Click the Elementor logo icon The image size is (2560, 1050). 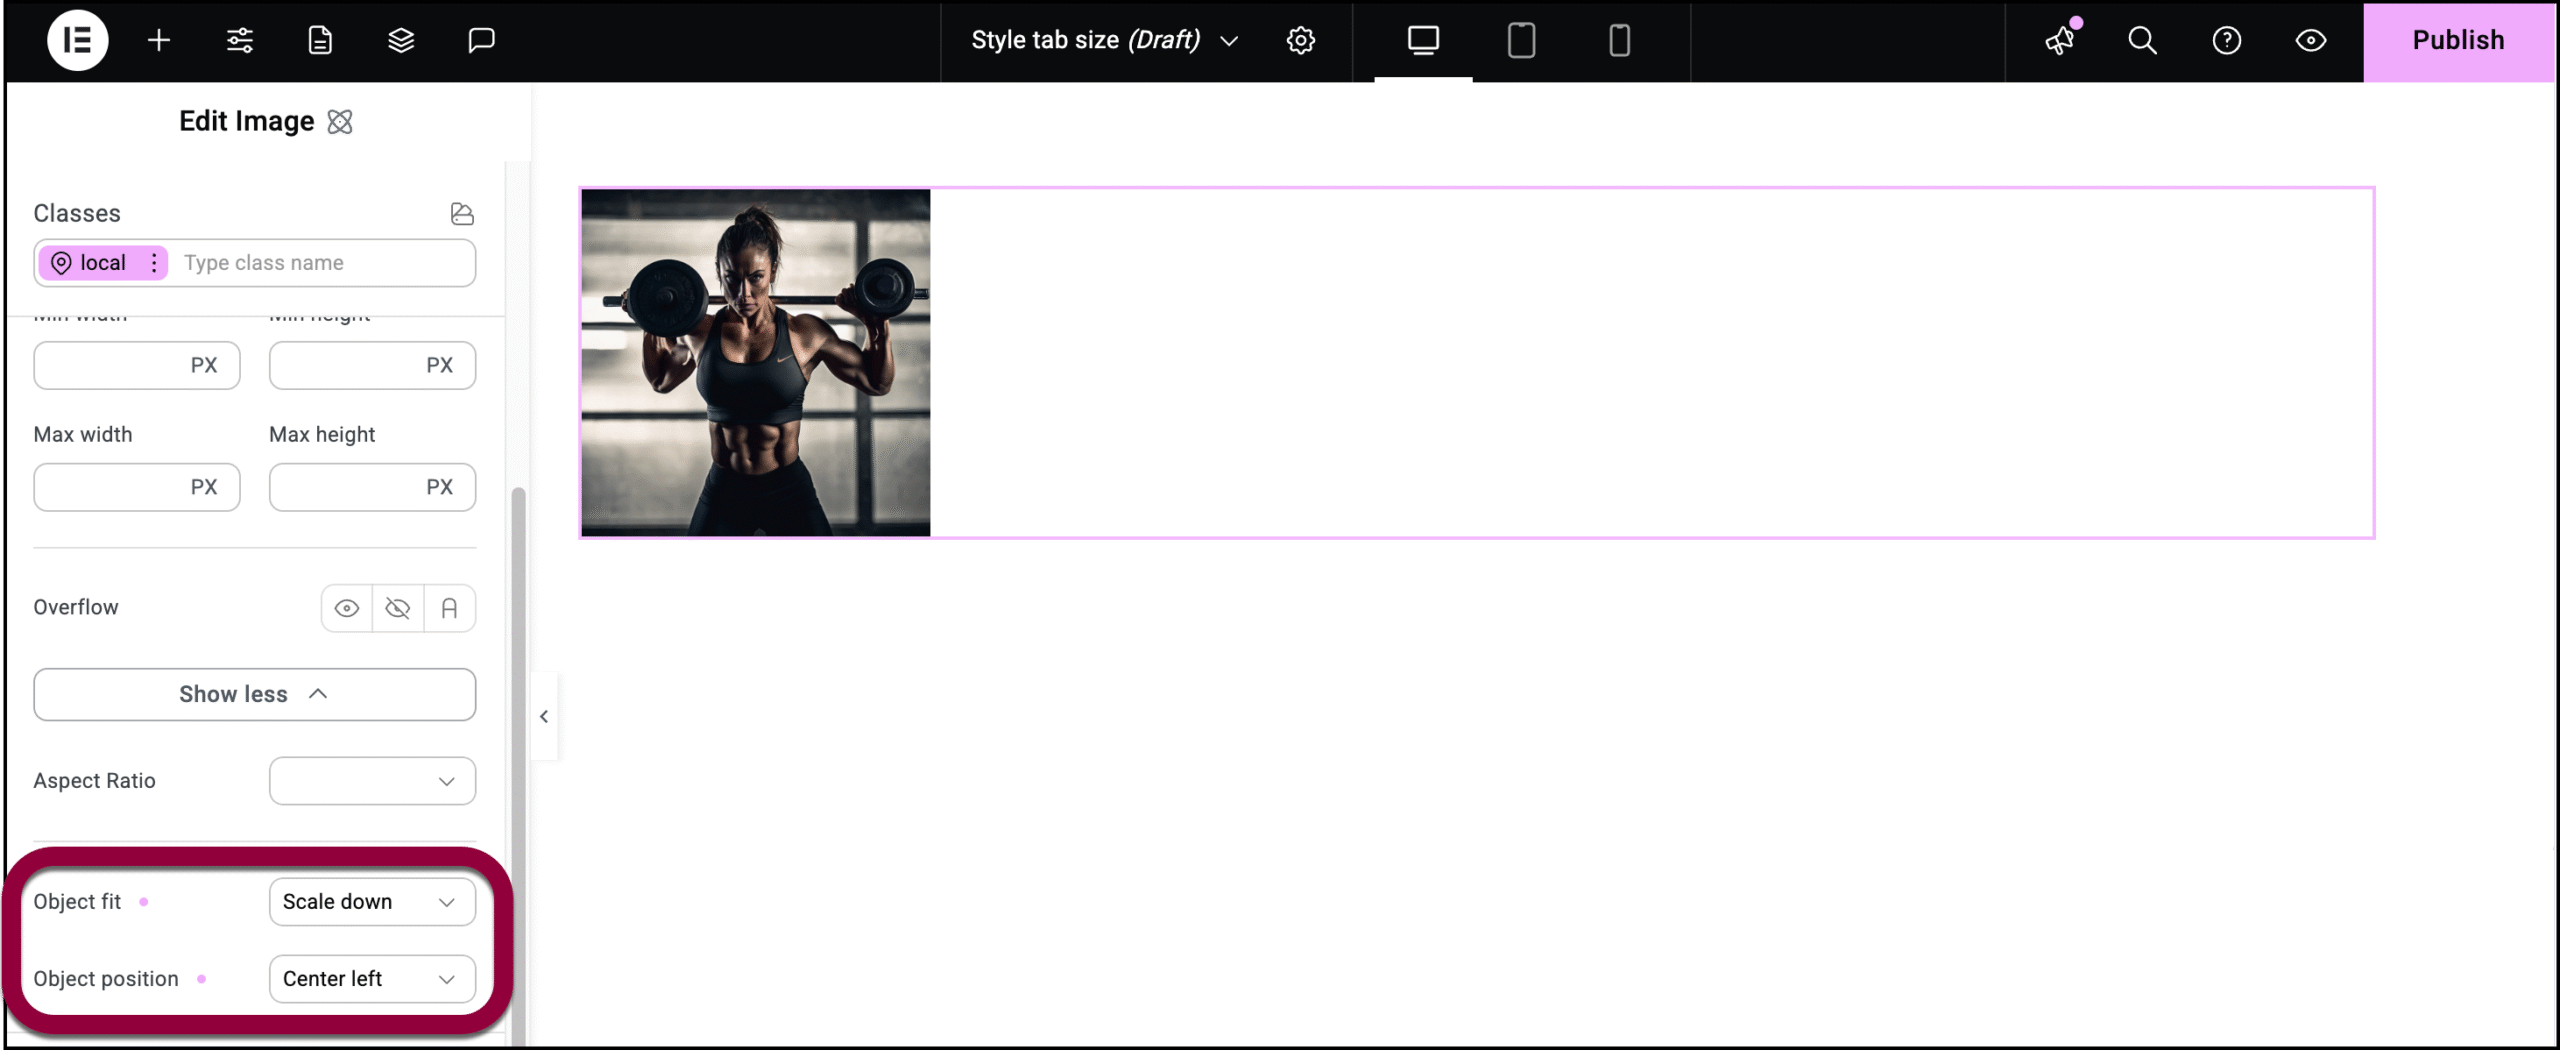click(x=77, y=40)
